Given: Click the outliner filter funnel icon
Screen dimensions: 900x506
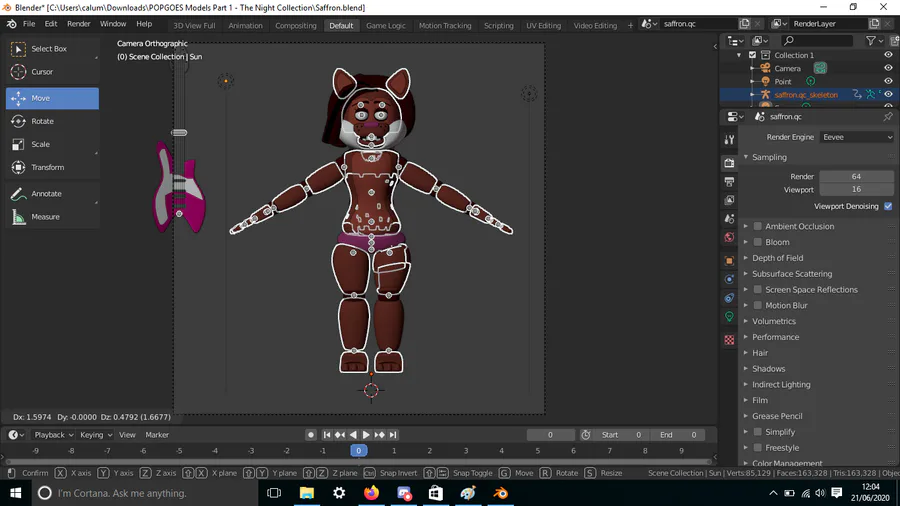Looking at the screenshot, I should (x=871, y=40).
